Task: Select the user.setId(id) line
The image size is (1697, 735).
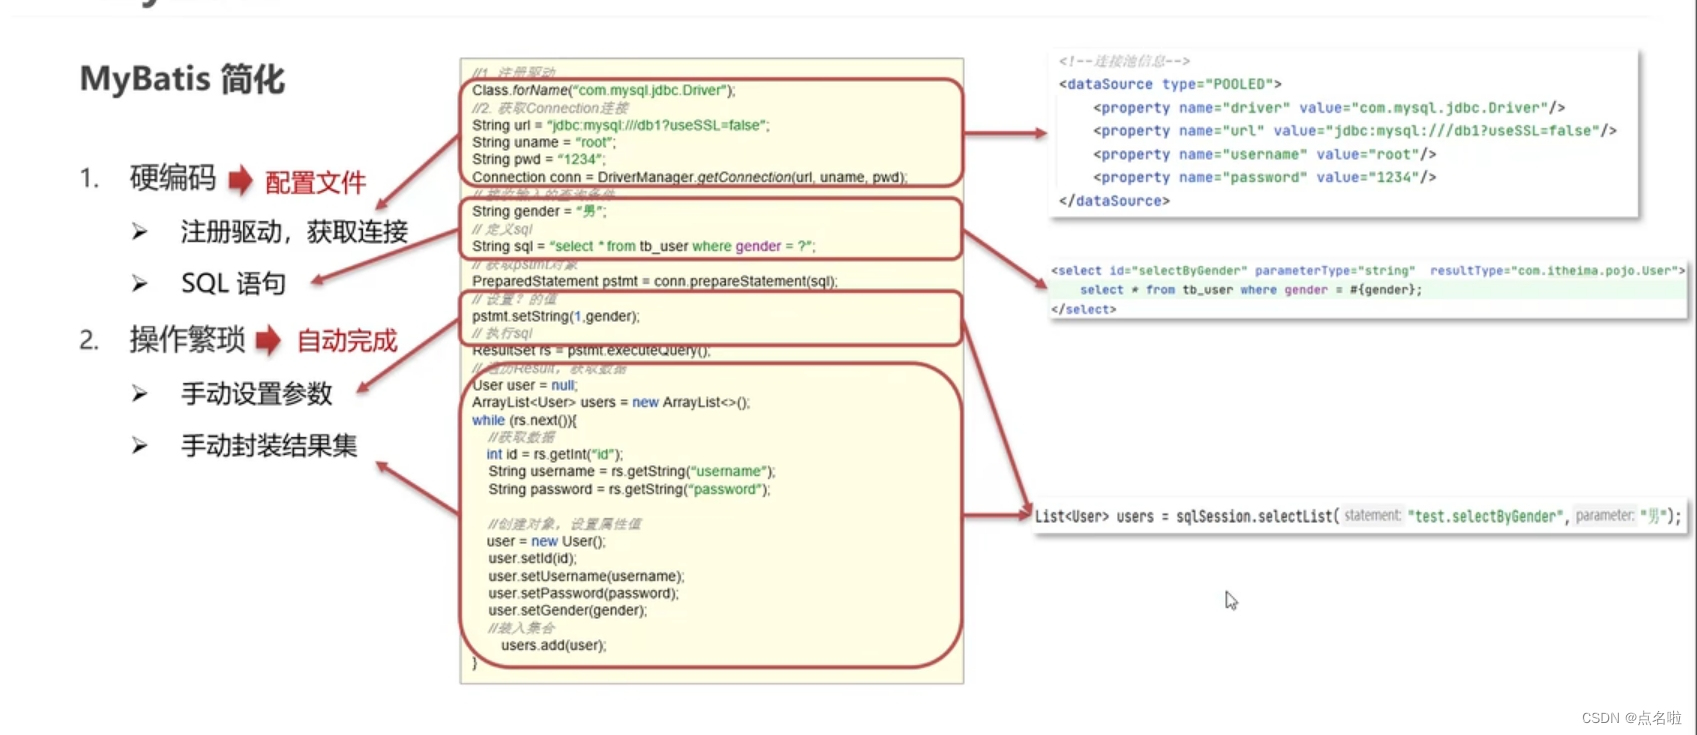Action: point(532,558)
